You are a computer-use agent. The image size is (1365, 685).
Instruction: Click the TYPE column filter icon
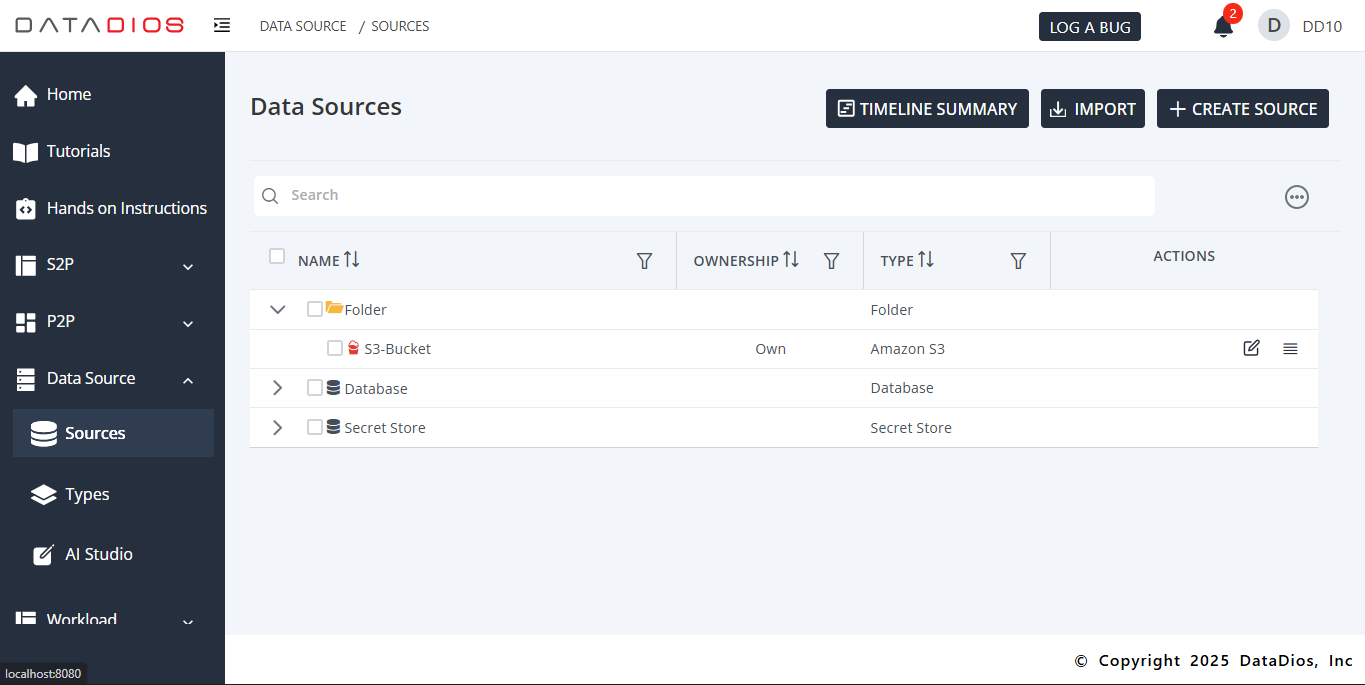[1018, 261]
